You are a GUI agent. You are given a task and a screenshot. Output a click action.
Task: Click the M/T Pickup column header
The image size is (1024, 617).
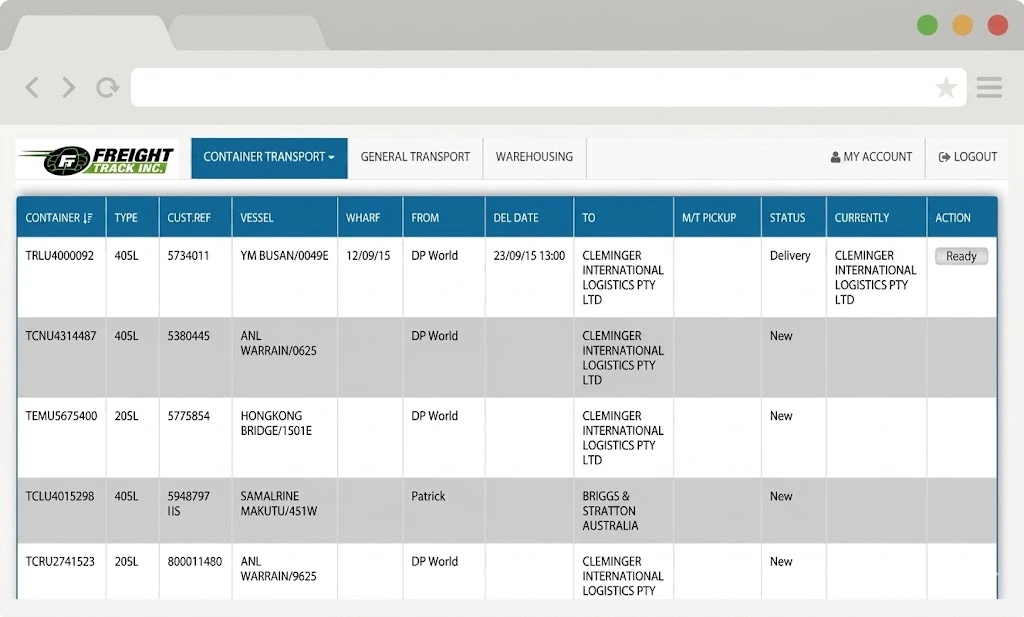[x=717, y=217]
